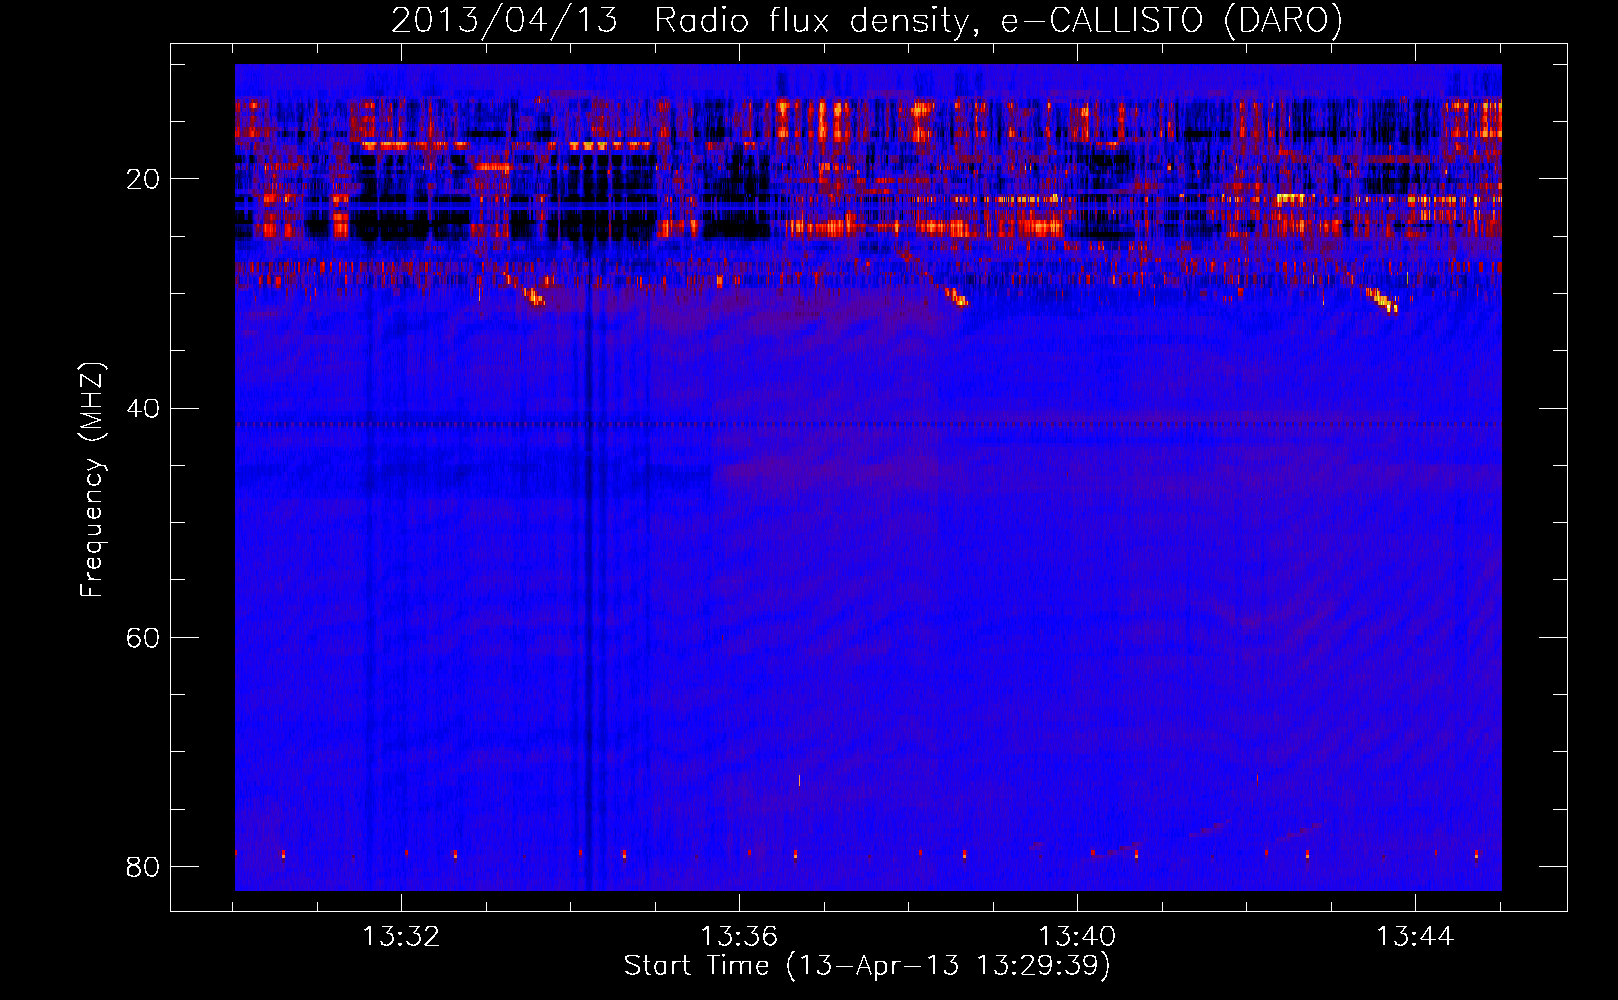
Task: Click the 80 MHz frequency tick label
Action: 143,867
